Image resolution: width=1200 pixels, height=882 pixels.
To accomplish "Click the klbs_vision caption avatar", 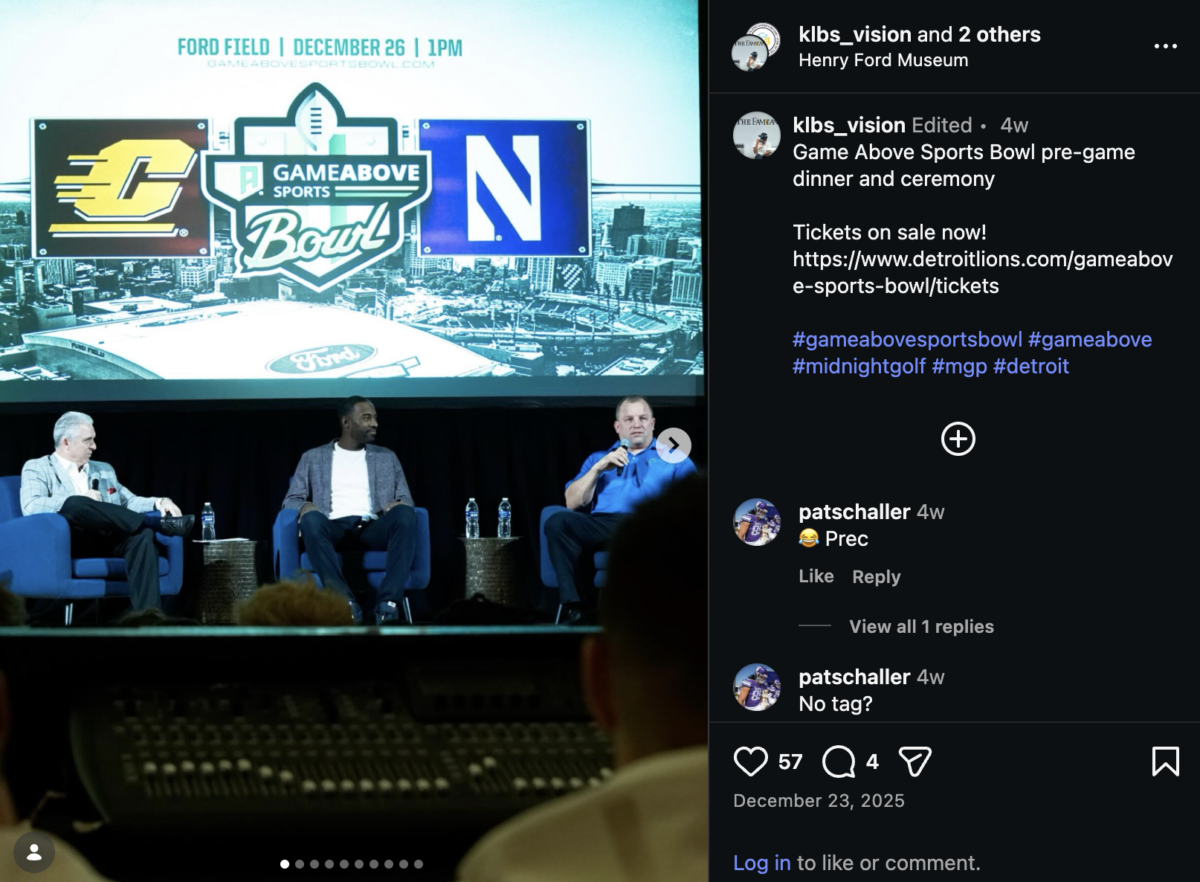I will (757, 135).
